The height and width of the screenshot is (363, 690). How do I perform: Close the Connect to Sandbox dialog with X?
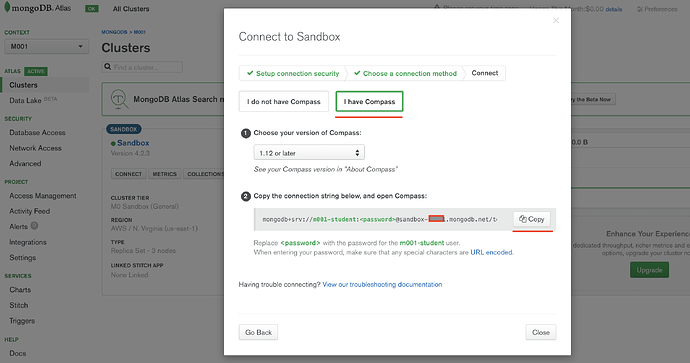[556, 20]
